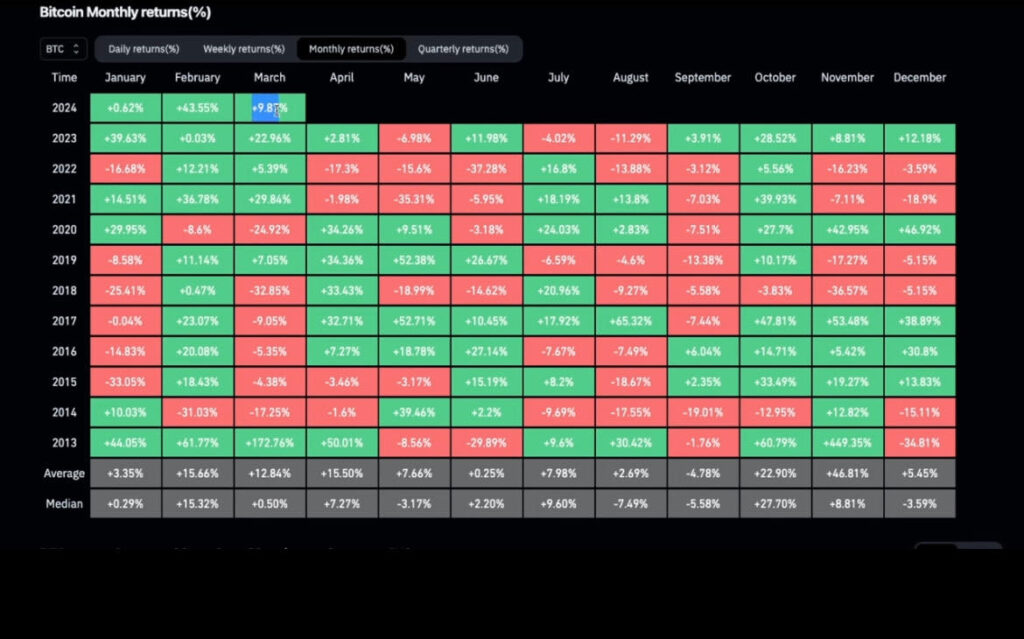Click the highlighted March 2024 +9.87% cell
1024x639 pixels.
pos(269,108)
